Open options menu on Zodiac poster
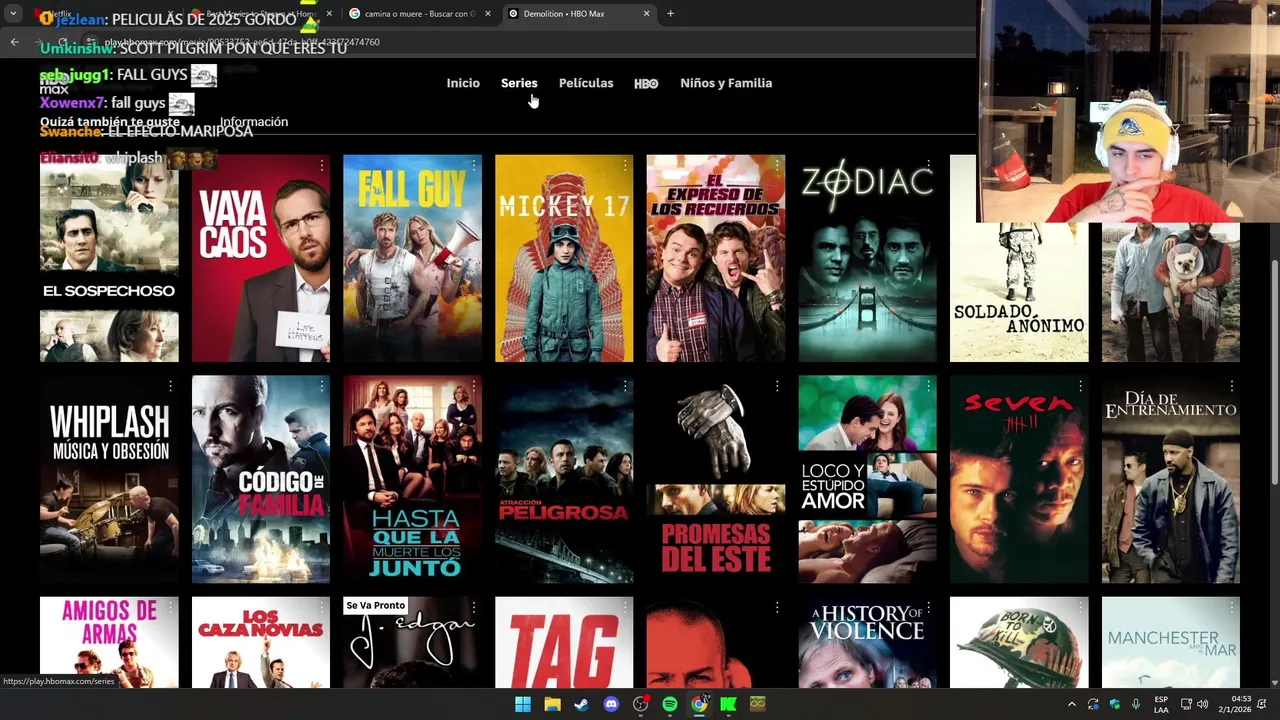This screenshot has width=1280, height=720. (929, 165)
